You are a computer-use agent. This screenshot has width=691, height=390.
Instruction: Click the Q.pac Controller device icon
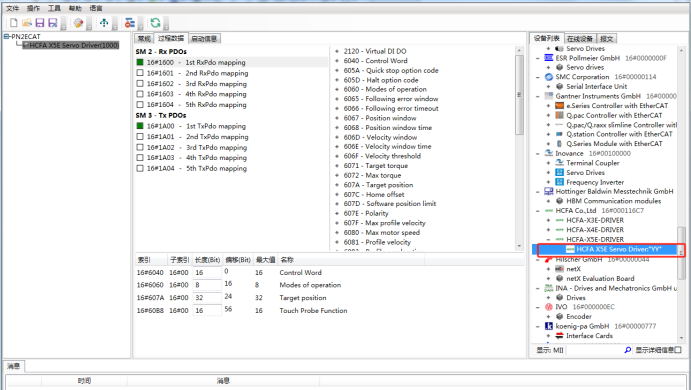[559, 115]
